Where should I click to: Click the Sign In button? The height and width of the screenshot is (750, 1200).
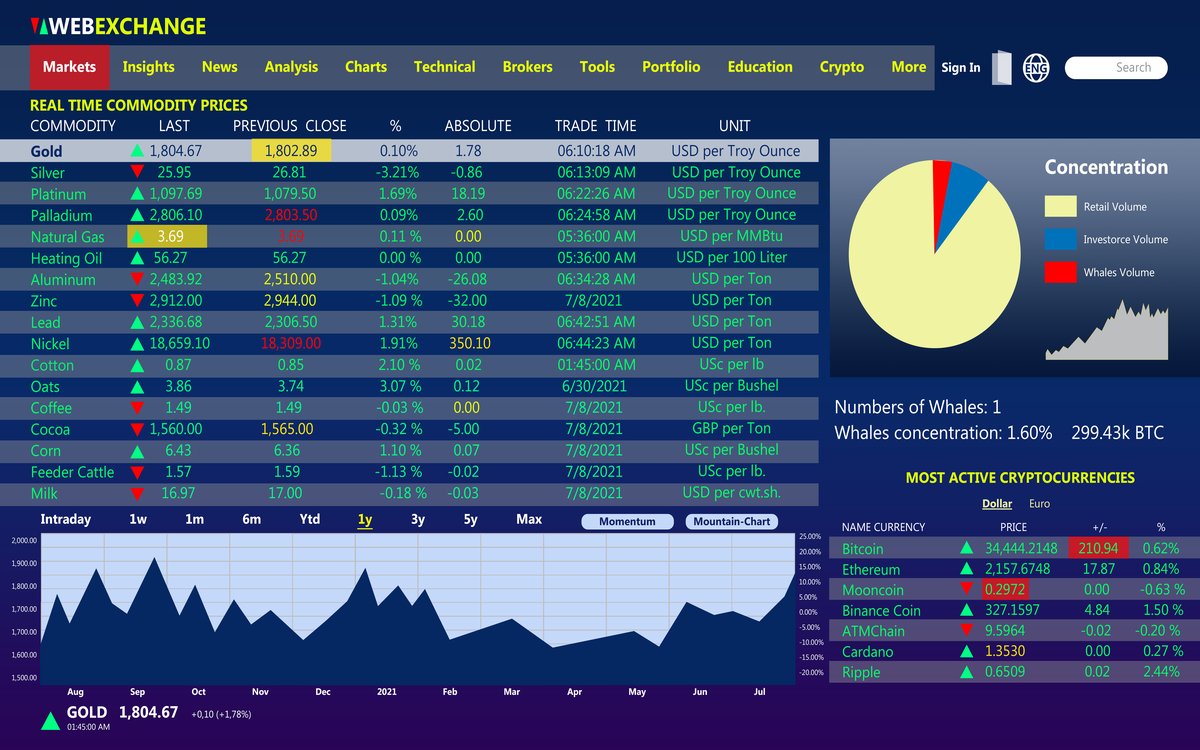(960, 67)
